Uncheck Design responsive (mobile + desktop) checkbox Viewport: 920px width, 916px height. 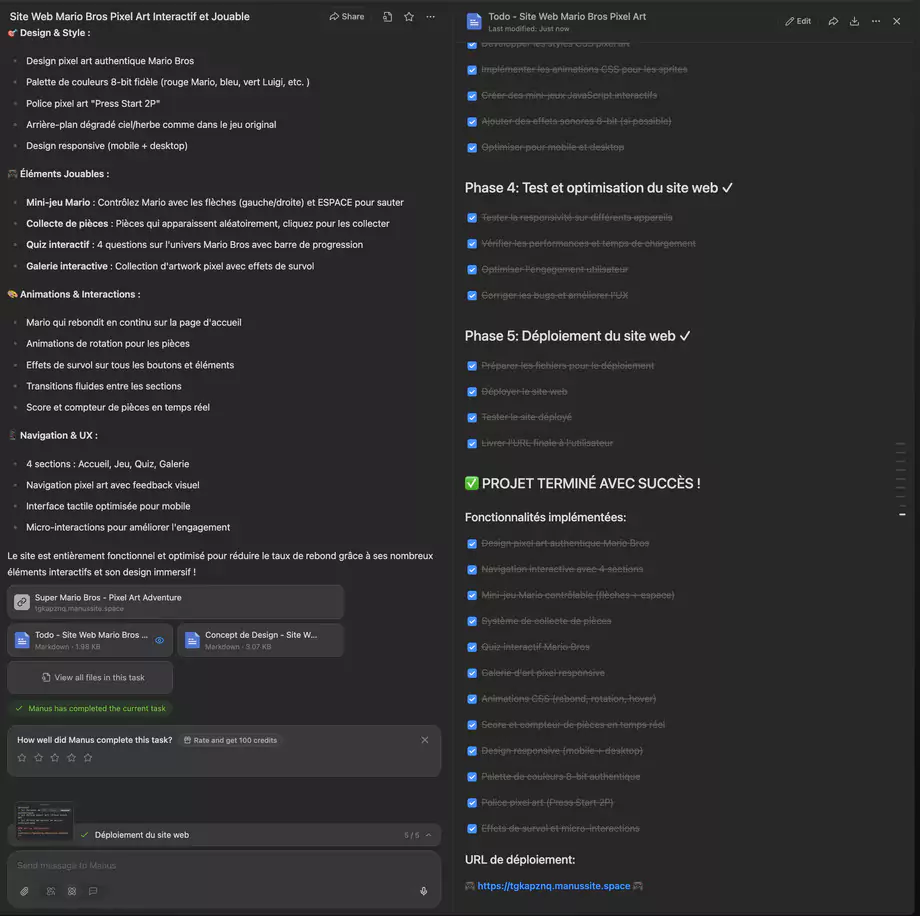coord(472,751)
